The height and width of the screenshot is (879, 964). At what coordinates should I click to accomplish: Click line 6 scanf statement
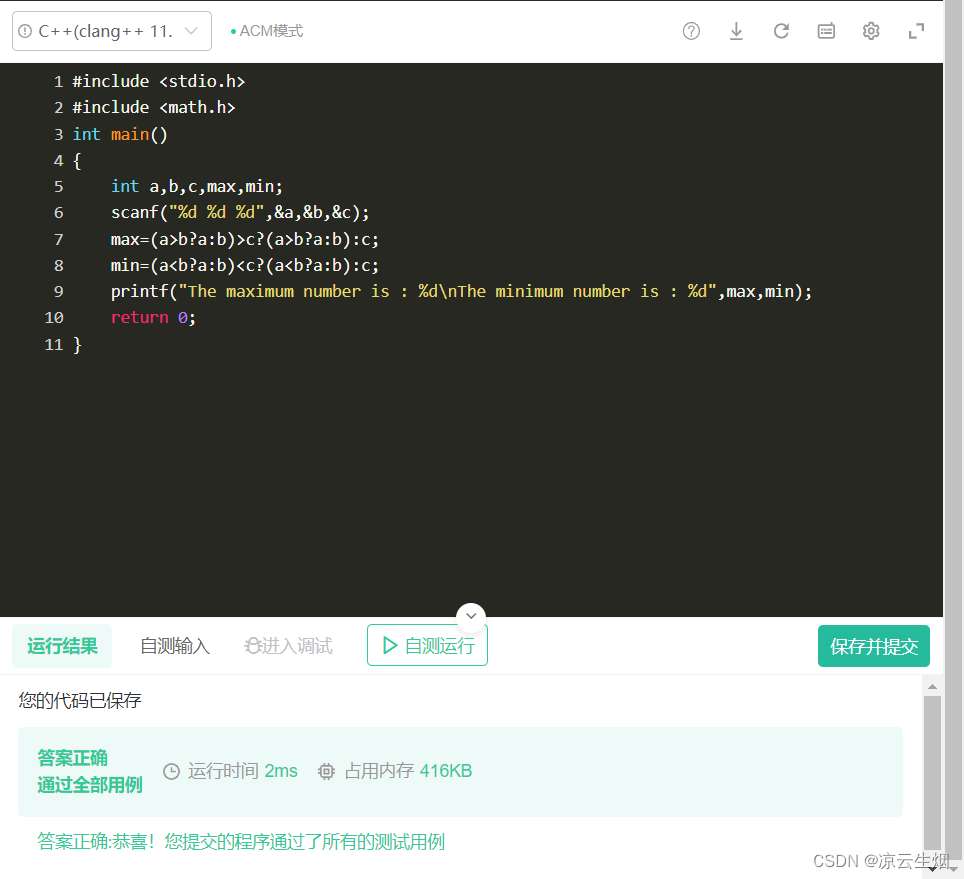tap(240, 213)
